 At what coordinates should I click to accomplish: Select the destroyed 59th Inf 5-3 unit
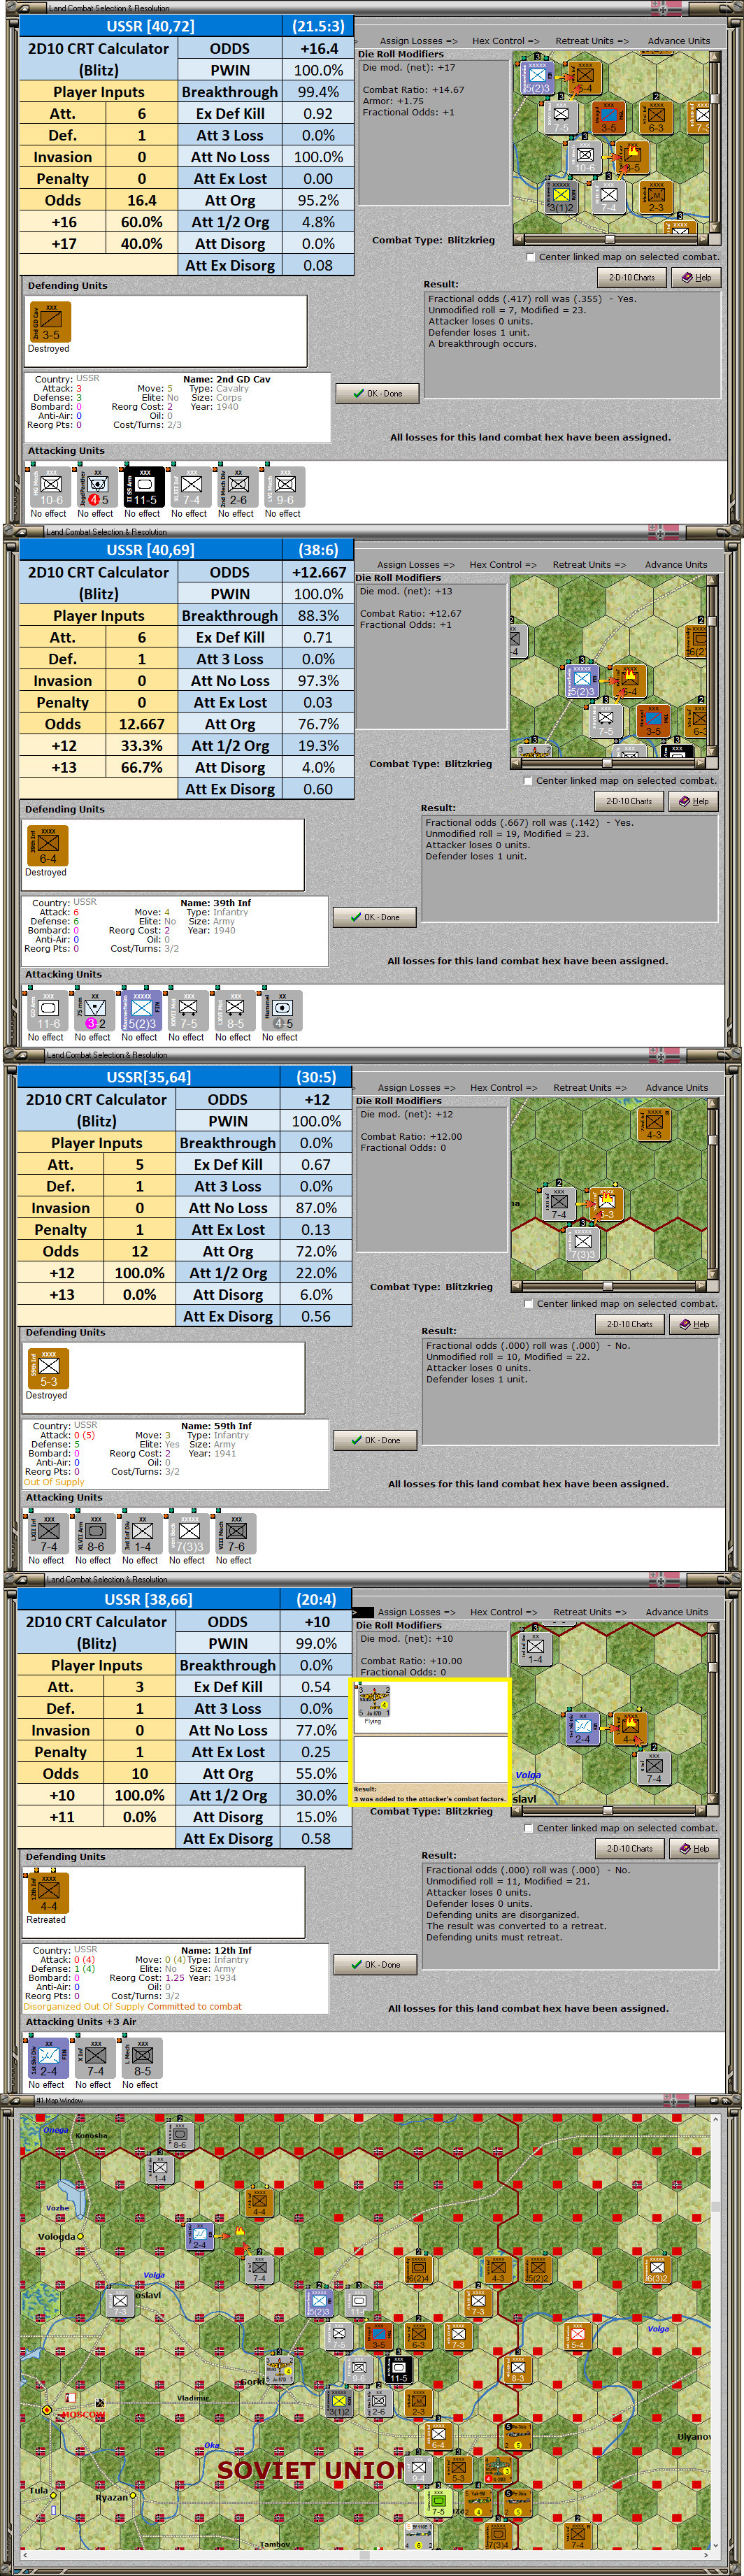47,1369
